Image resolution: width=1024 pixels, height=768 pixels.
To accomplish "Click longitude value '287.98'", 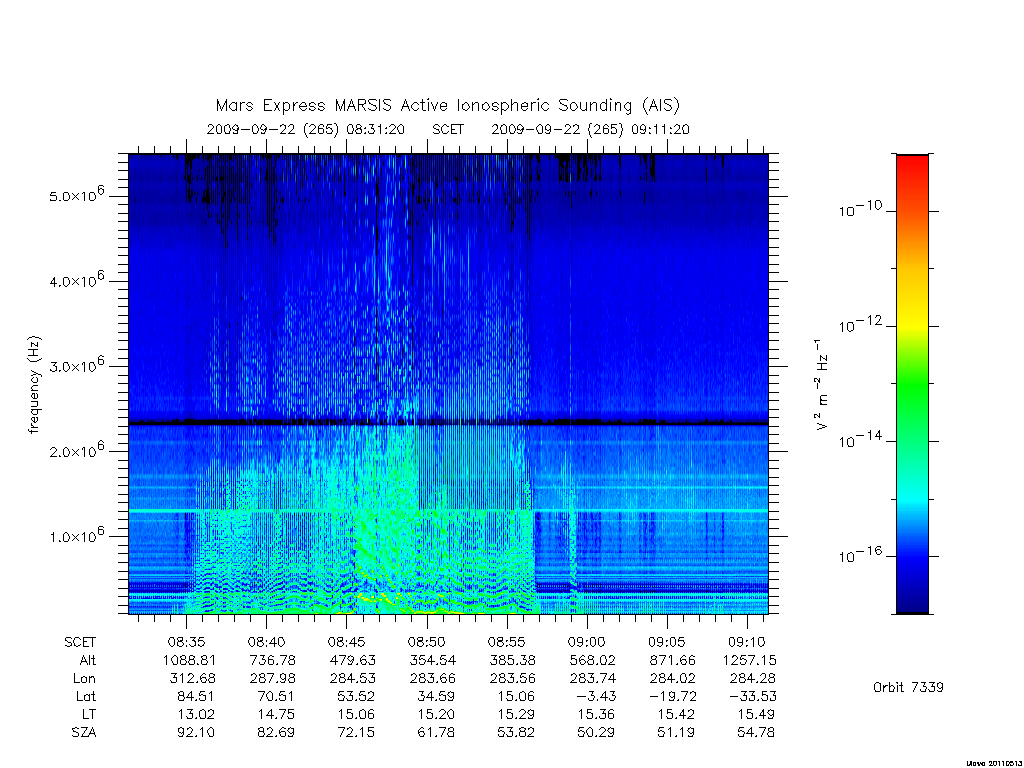I will point(272,679).
